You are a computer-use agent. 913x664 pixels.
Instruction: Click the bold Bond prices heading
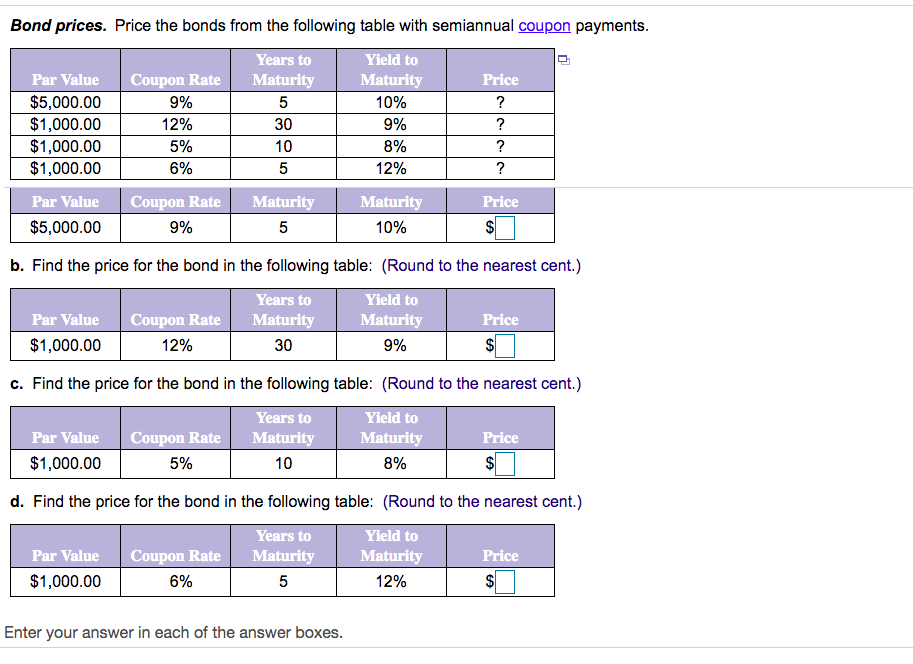59,26
